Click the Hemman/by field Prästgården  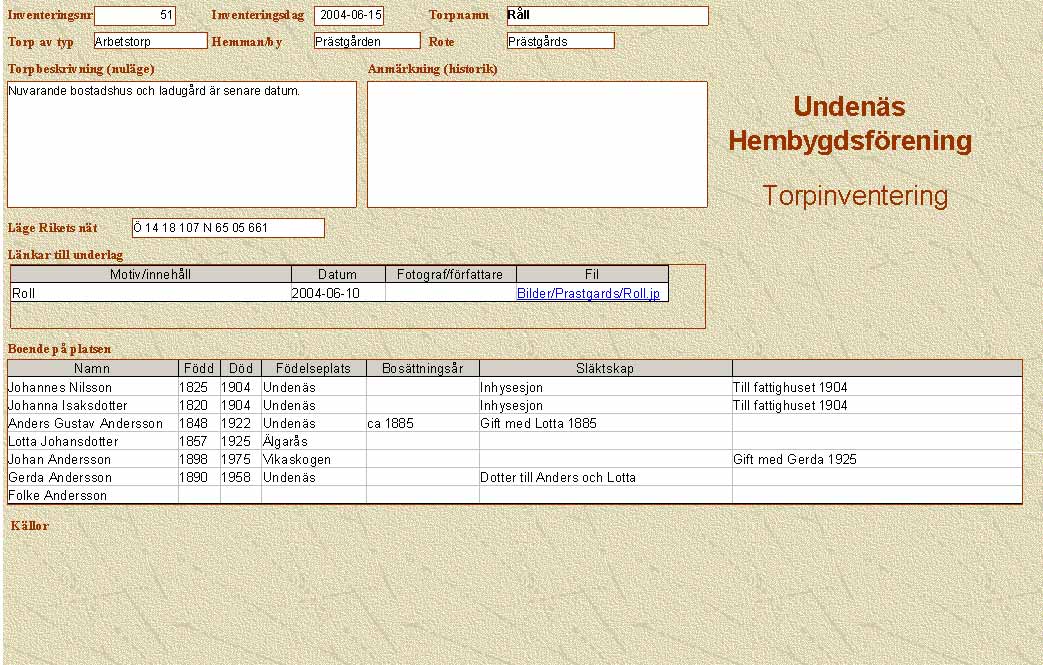tap(366, 41)
